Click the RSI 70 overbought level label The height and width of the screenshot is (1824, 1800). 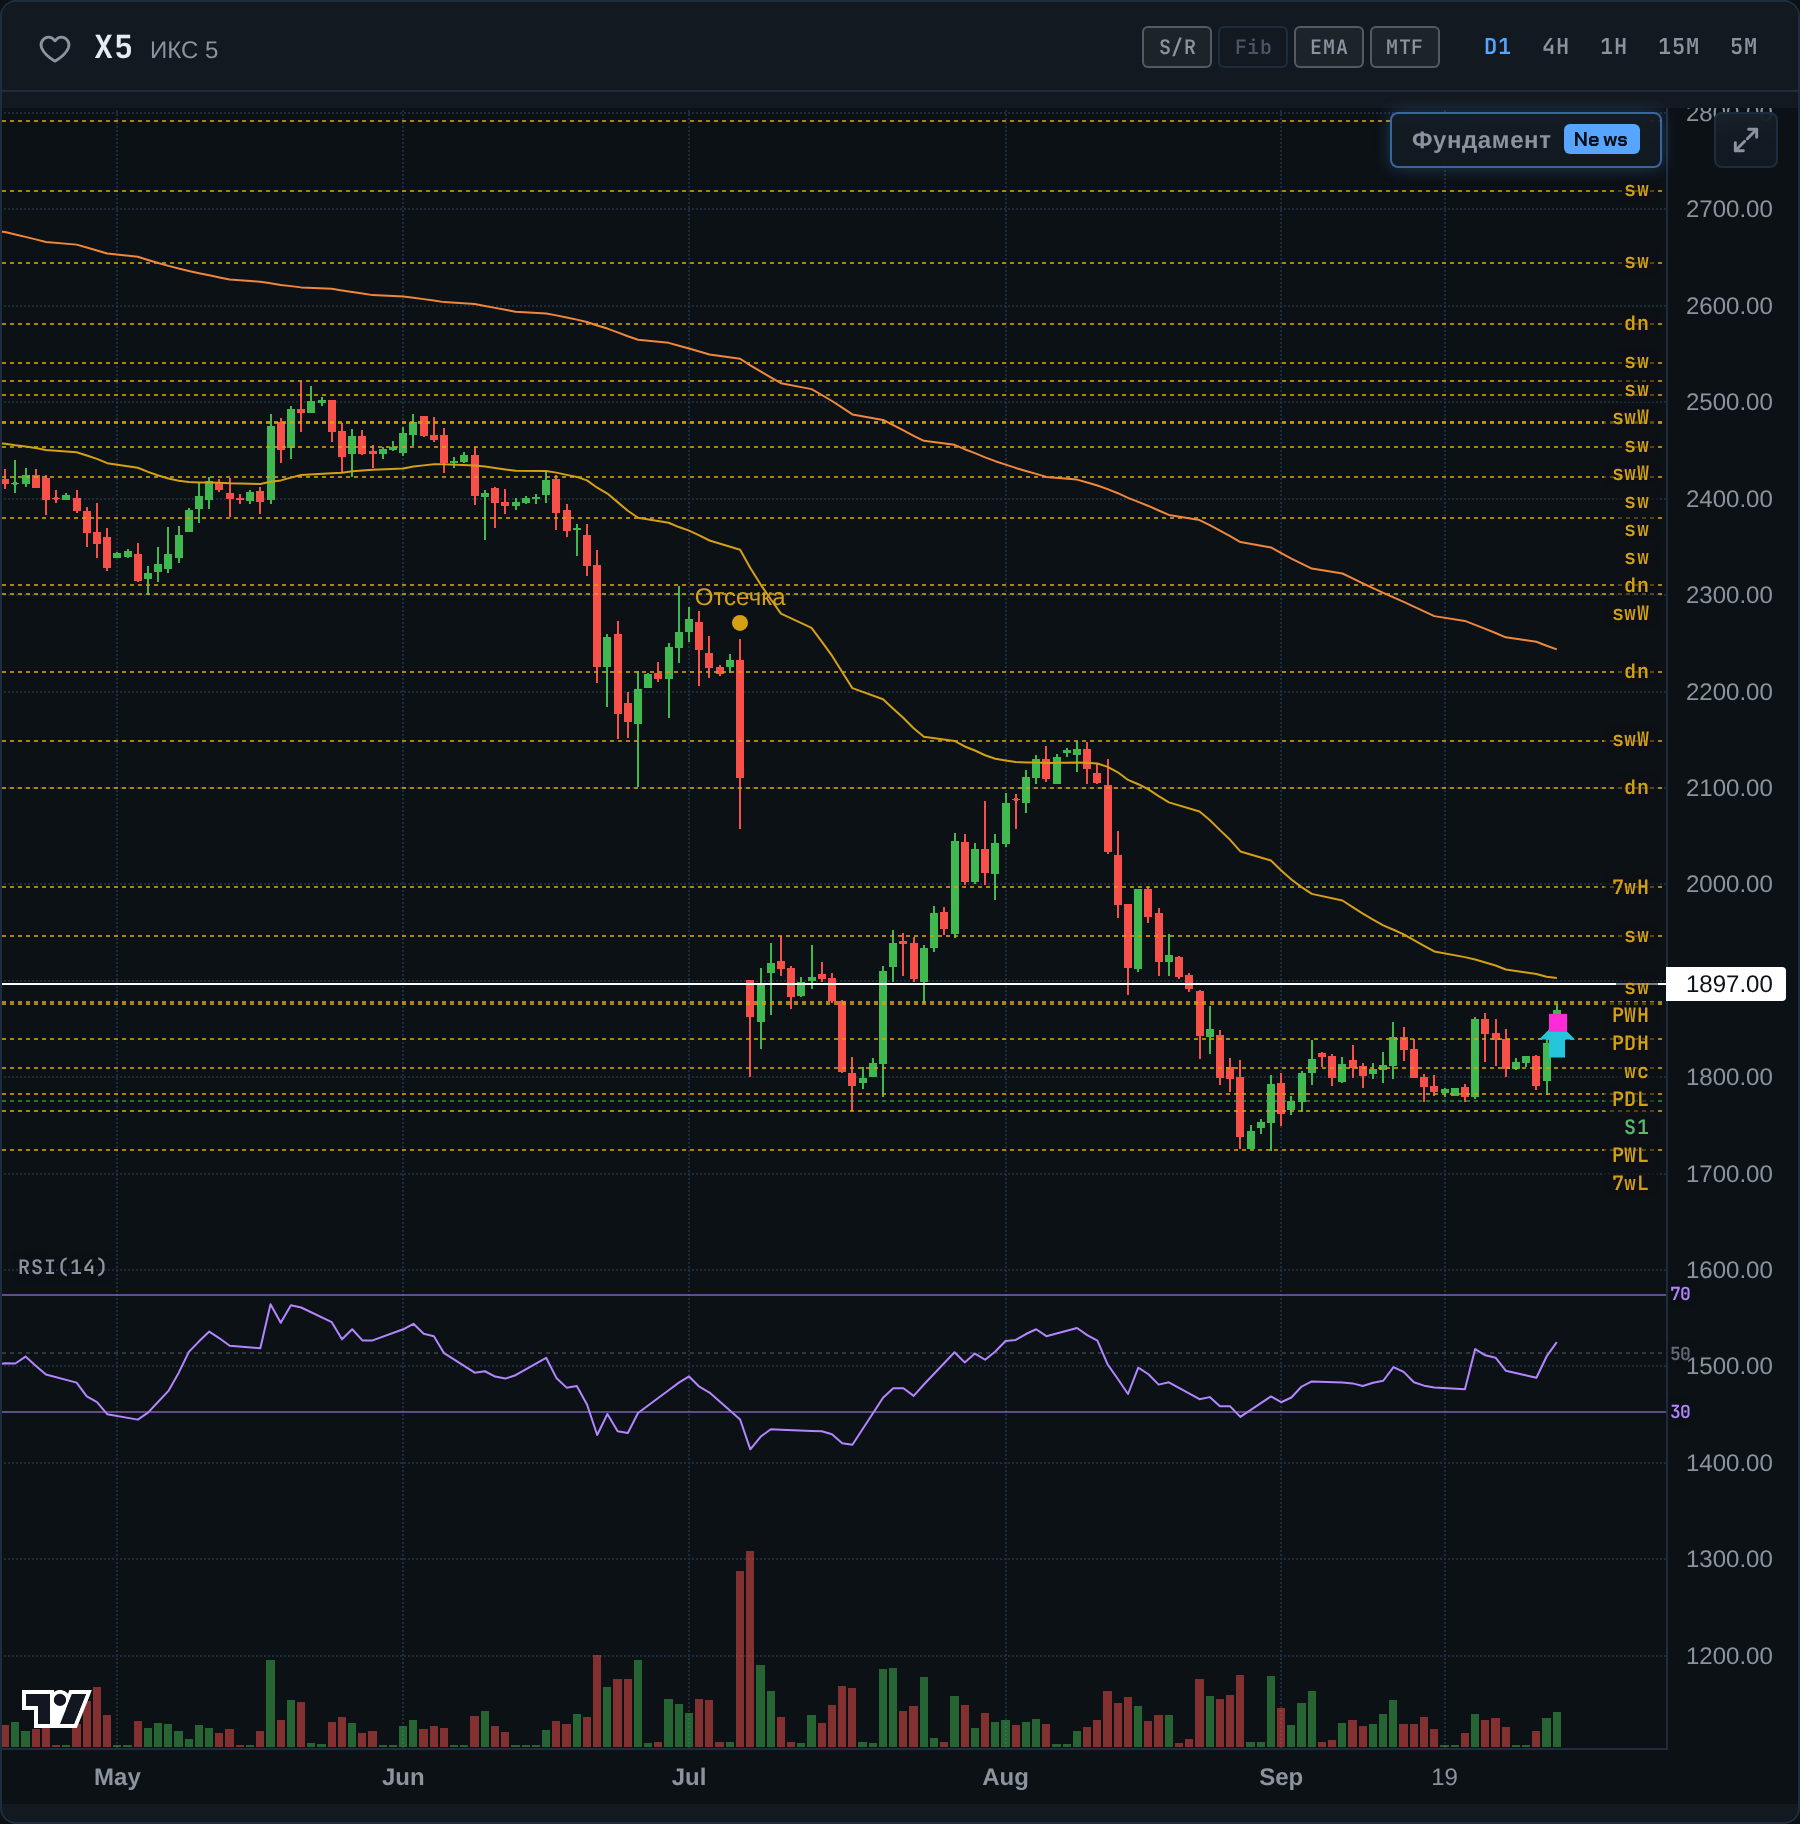pyautogui.click(x=1680, y=1294)
